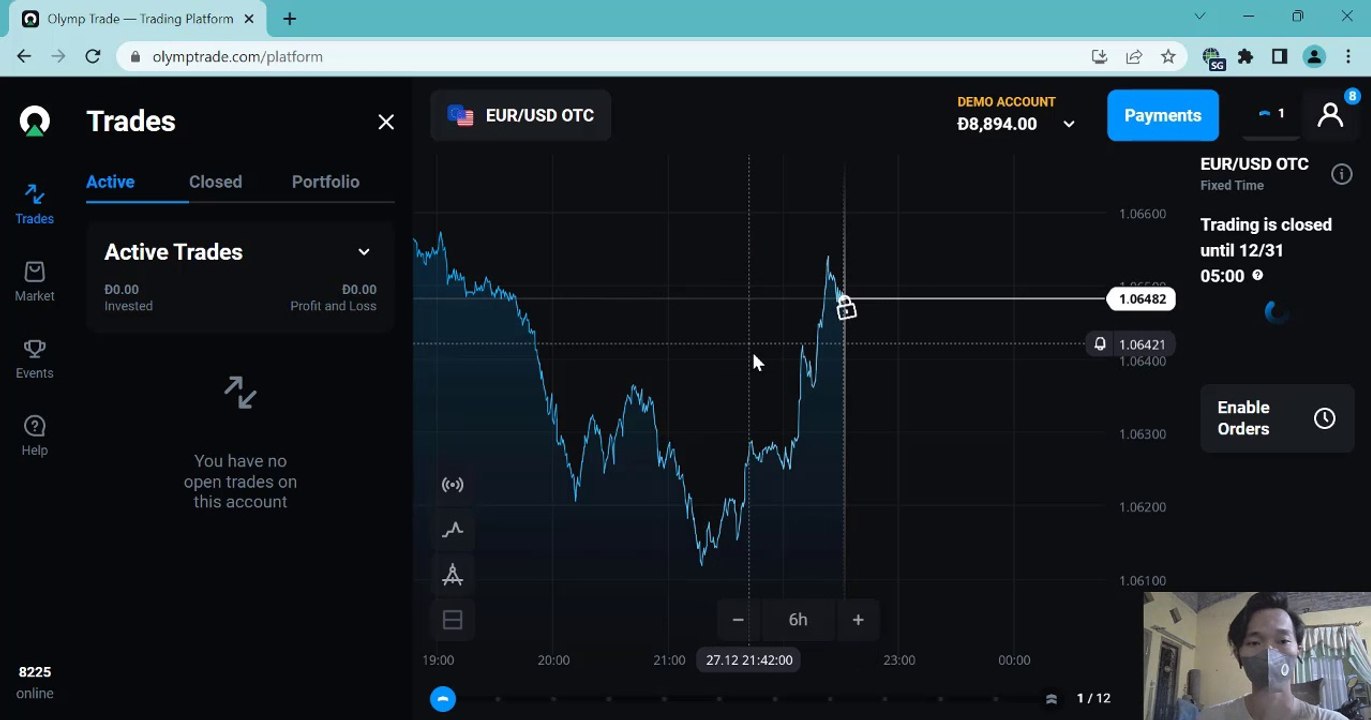Open the chart layout split icon
This screenshot has height=720, width=1371.
pyautogui.click(x=452, y=620)
